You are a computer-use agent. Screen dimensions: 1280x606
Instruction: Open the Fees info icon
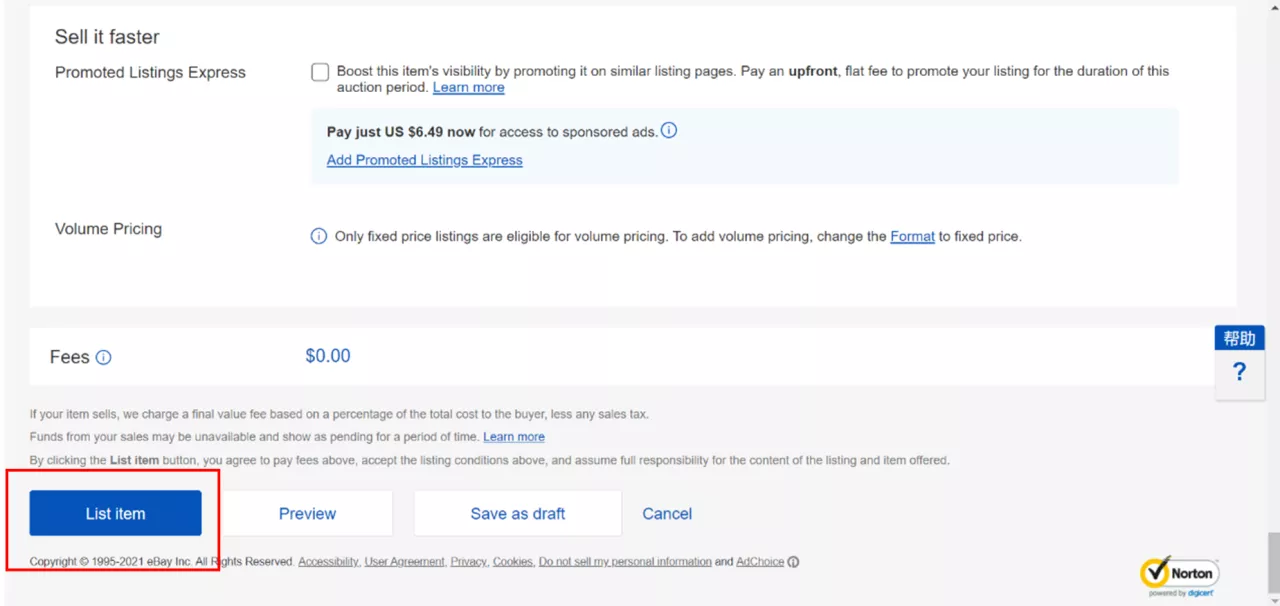pyautogui.click(x=103, y=358)
